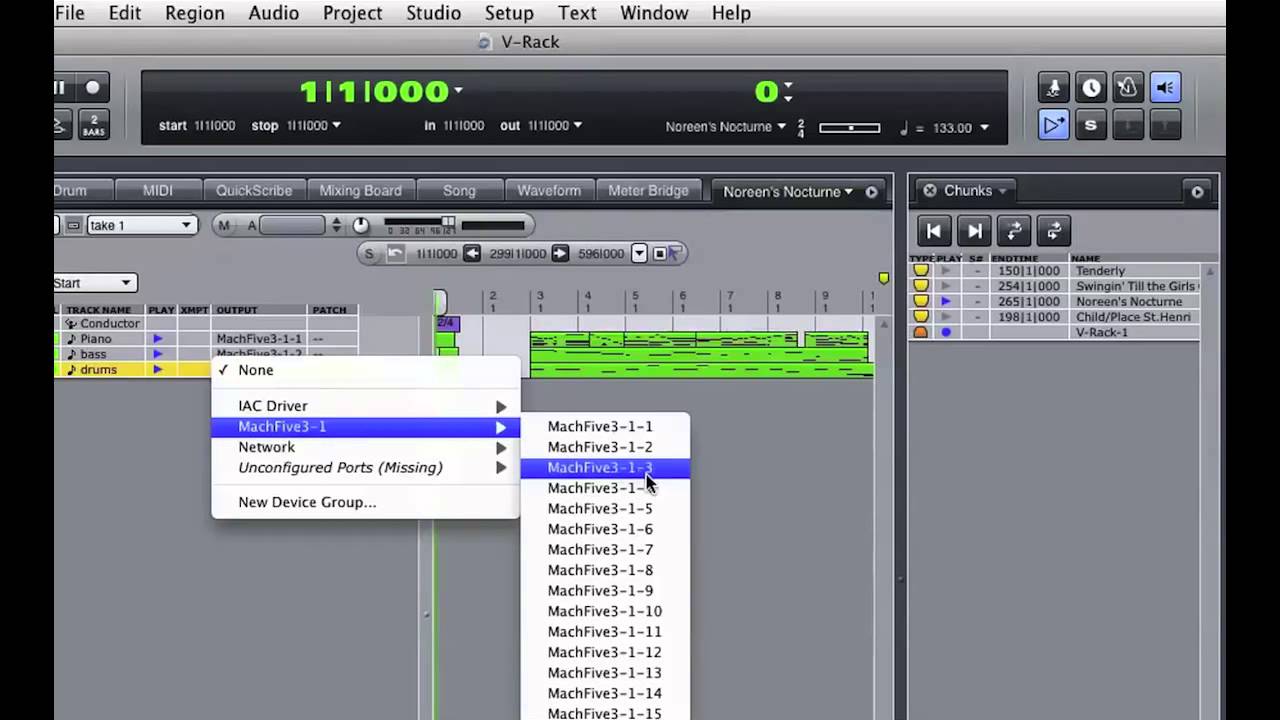Toggle play-enable for V-Rack-1 chunk
The width and height of the screenshot is (1280, 720).
(x=946, y=332)
